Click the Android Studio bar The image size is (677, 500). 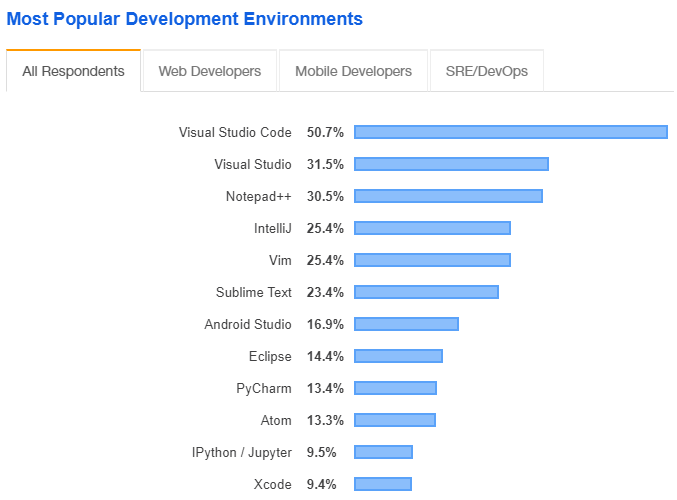[x=406, y=324]
